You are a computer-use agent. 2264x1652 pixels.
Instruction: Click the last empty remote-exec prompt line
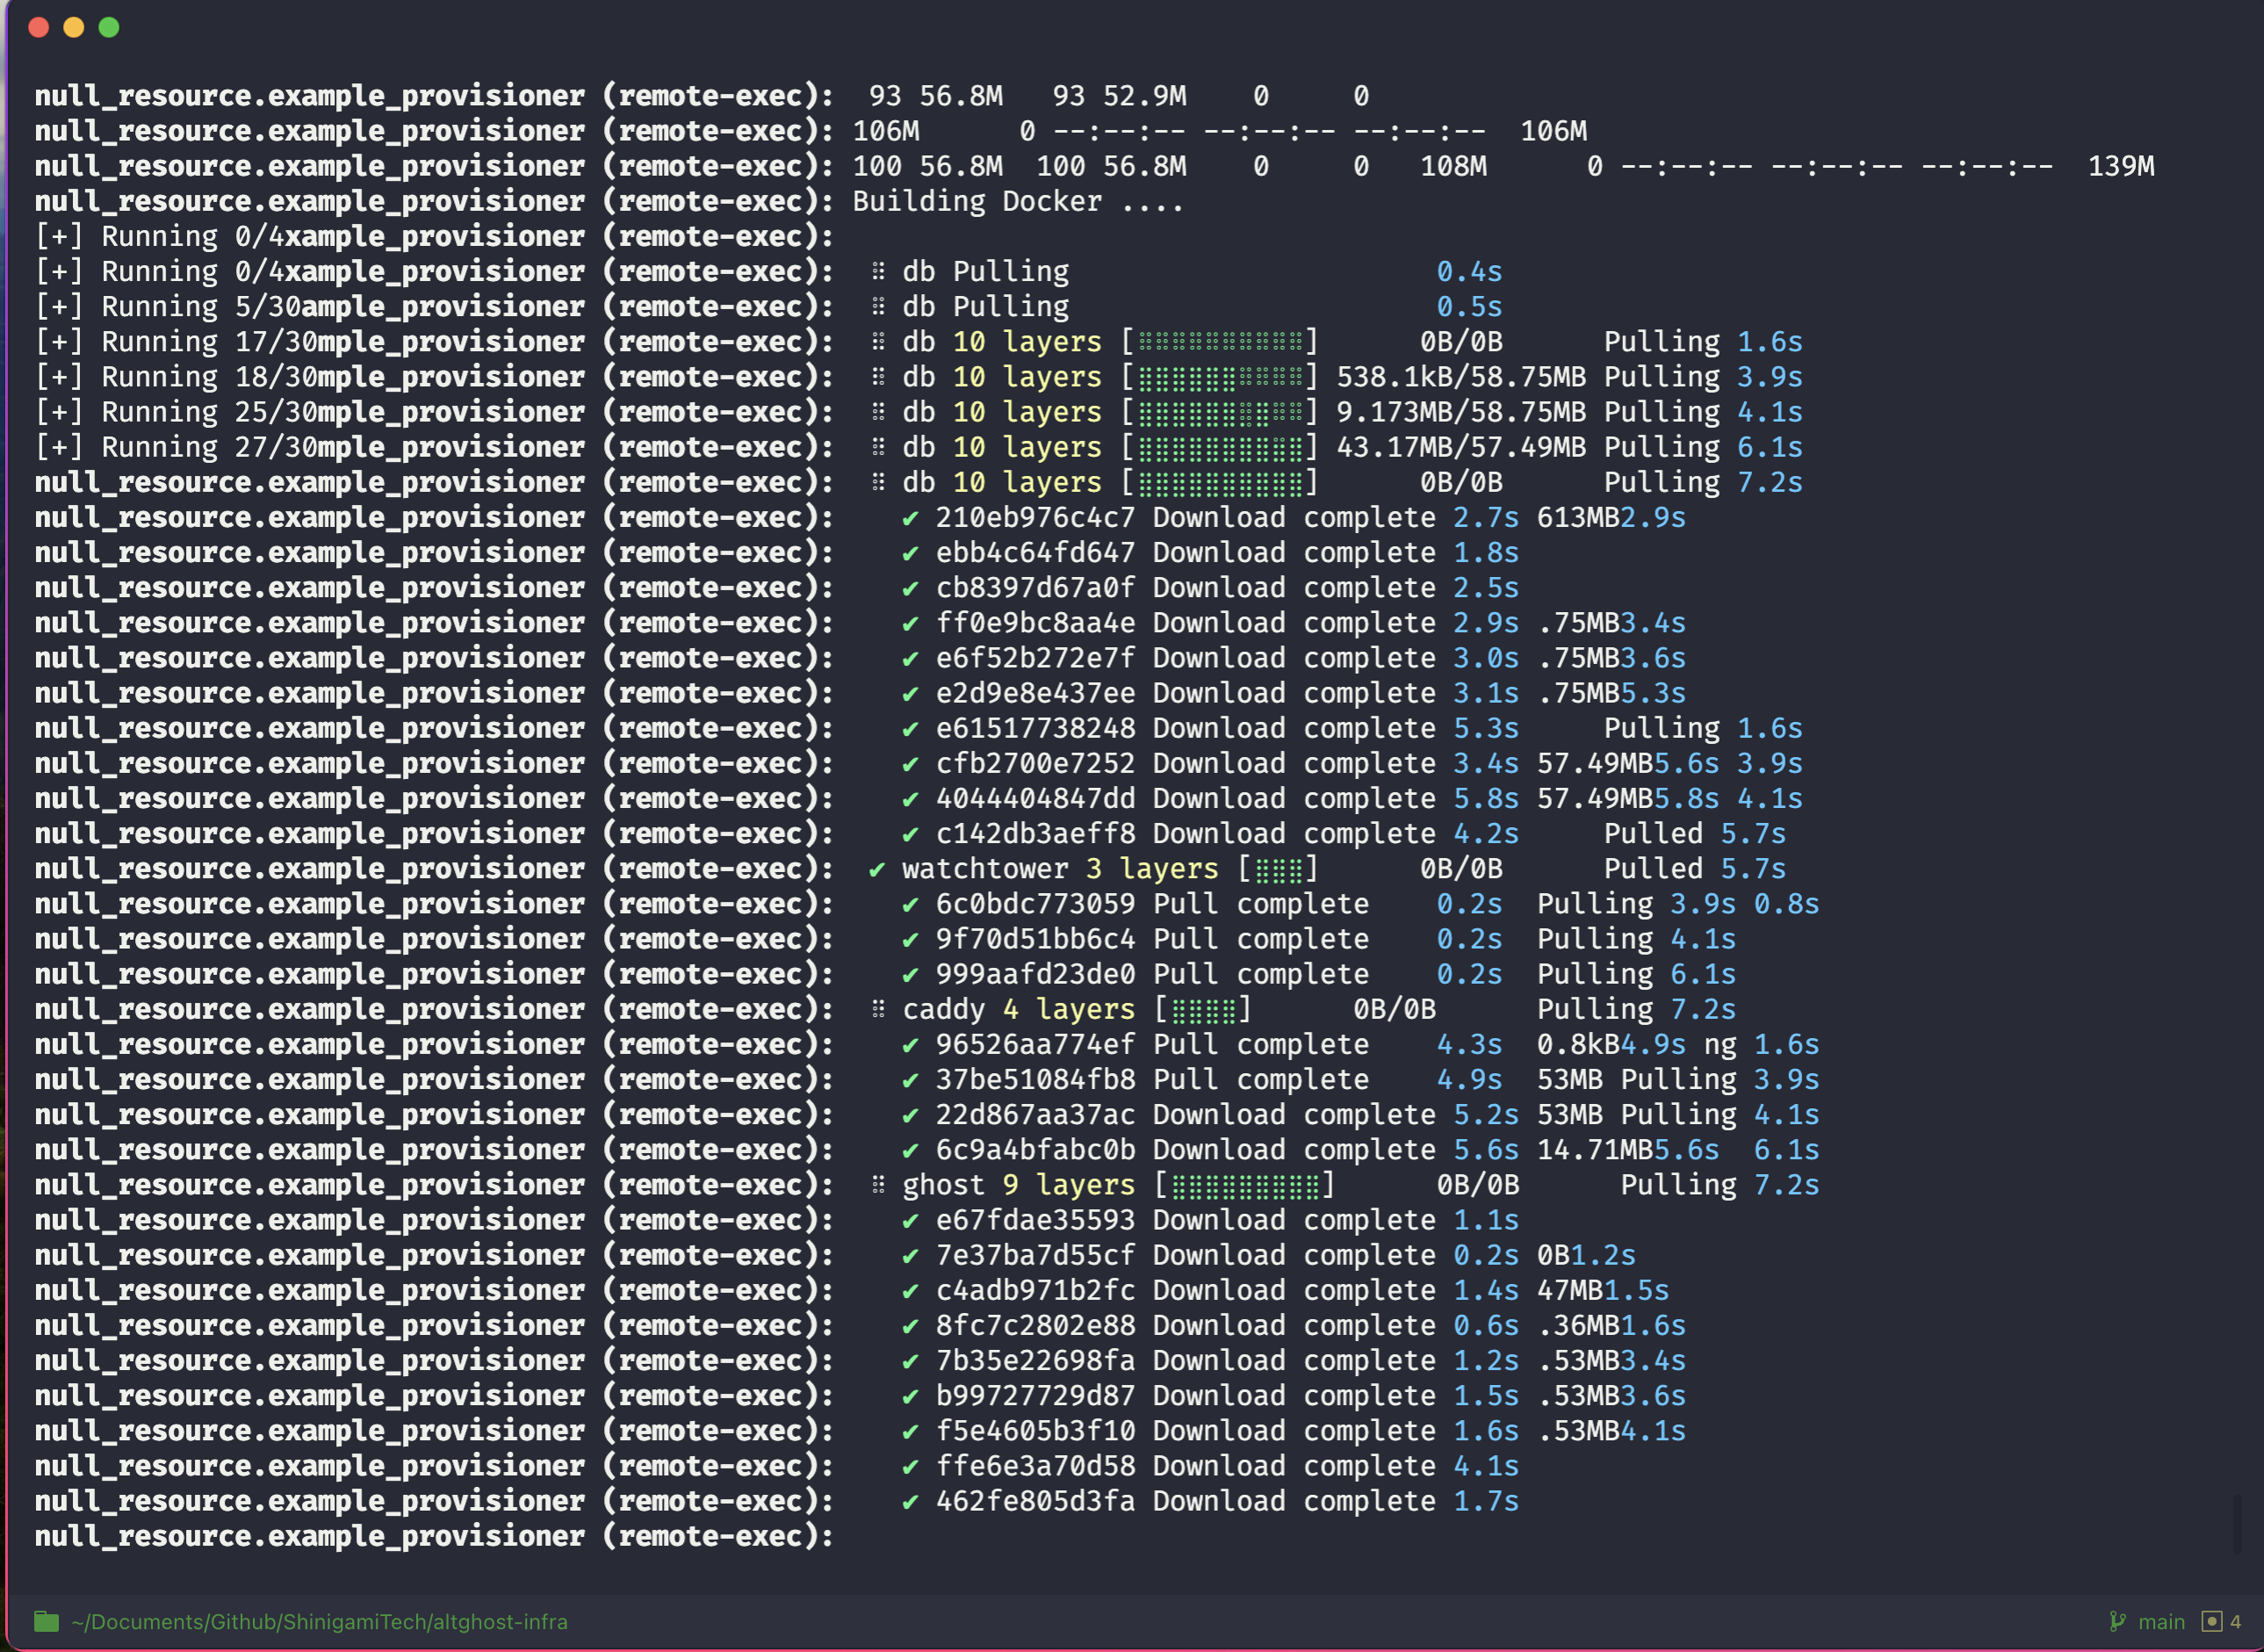pyautogui.click(x=433, y=1536)
